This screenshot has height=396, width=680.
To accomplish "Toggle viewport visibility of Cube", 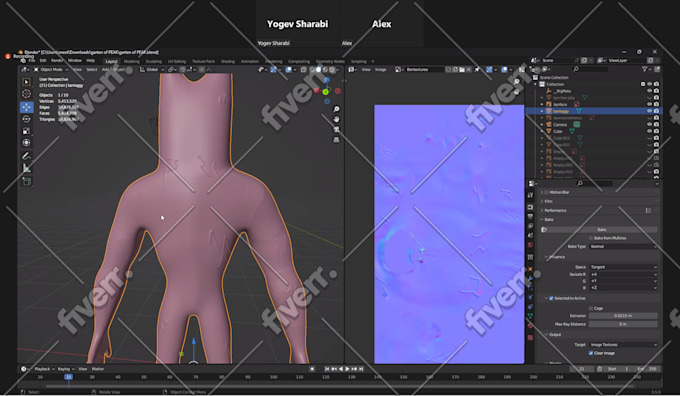I will pos(650,131).
